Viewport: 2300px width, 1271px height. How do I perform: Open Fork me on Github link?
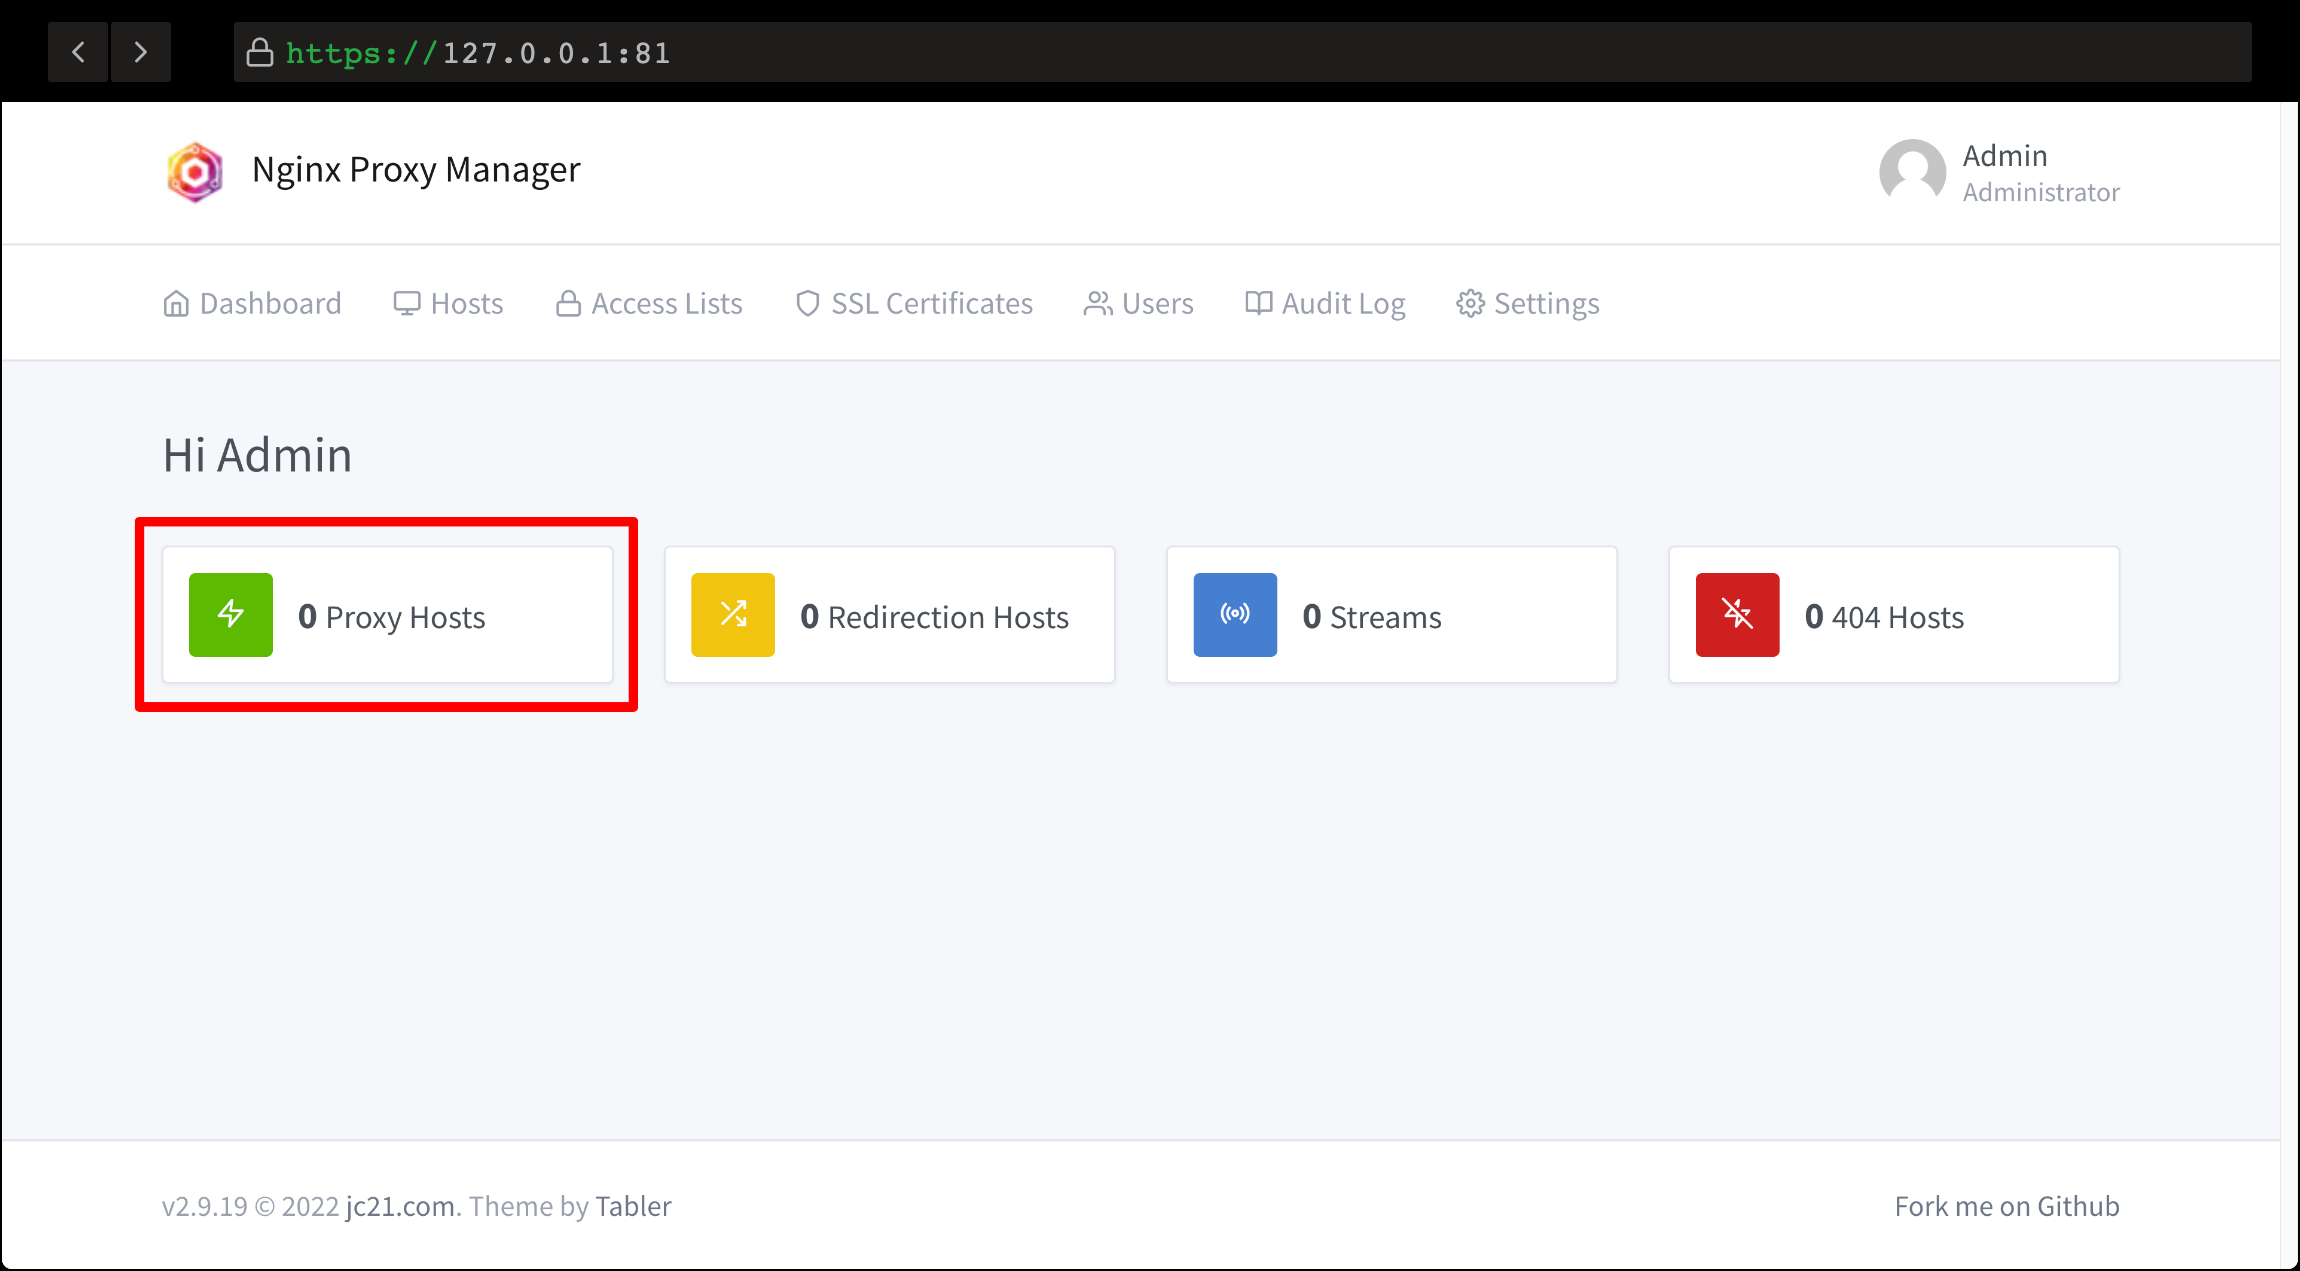coord(2007,1206)
